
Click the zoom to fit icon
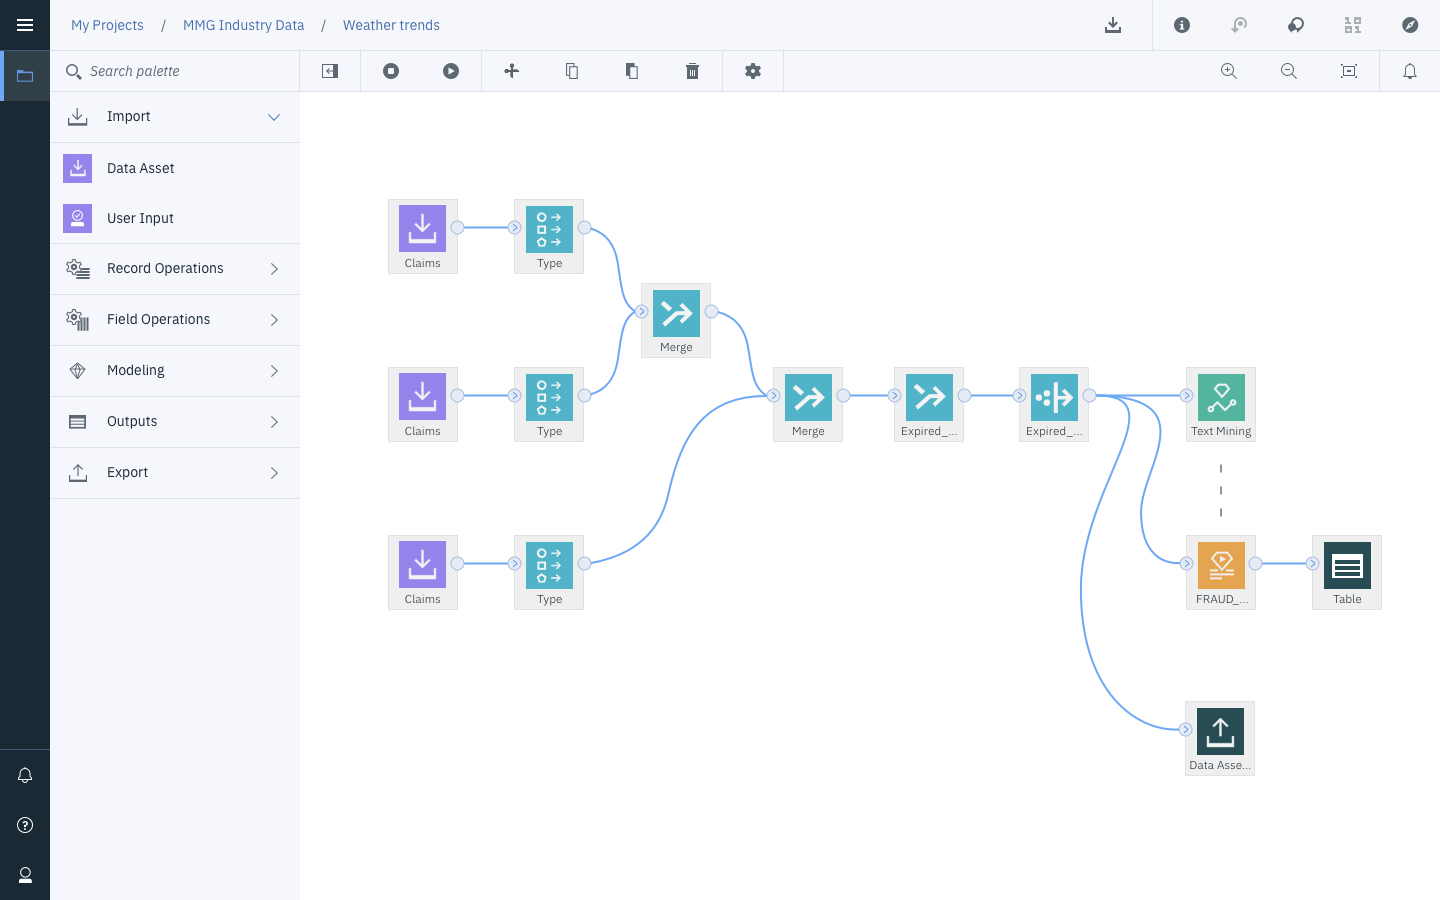(x=1349, y=71)
